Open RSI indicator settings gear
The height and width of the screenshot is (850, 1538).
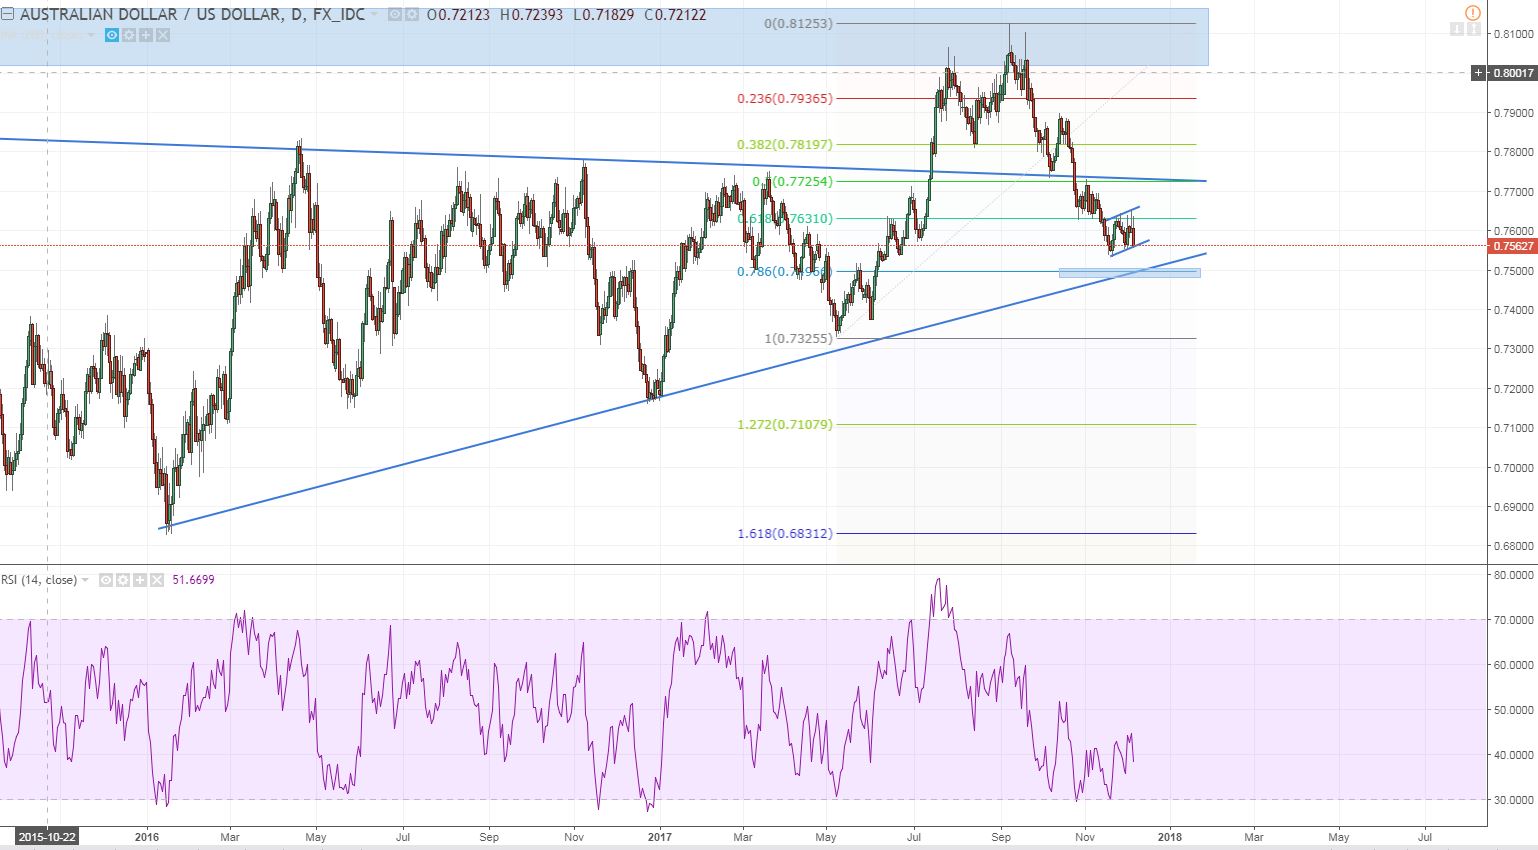(122, 580)
